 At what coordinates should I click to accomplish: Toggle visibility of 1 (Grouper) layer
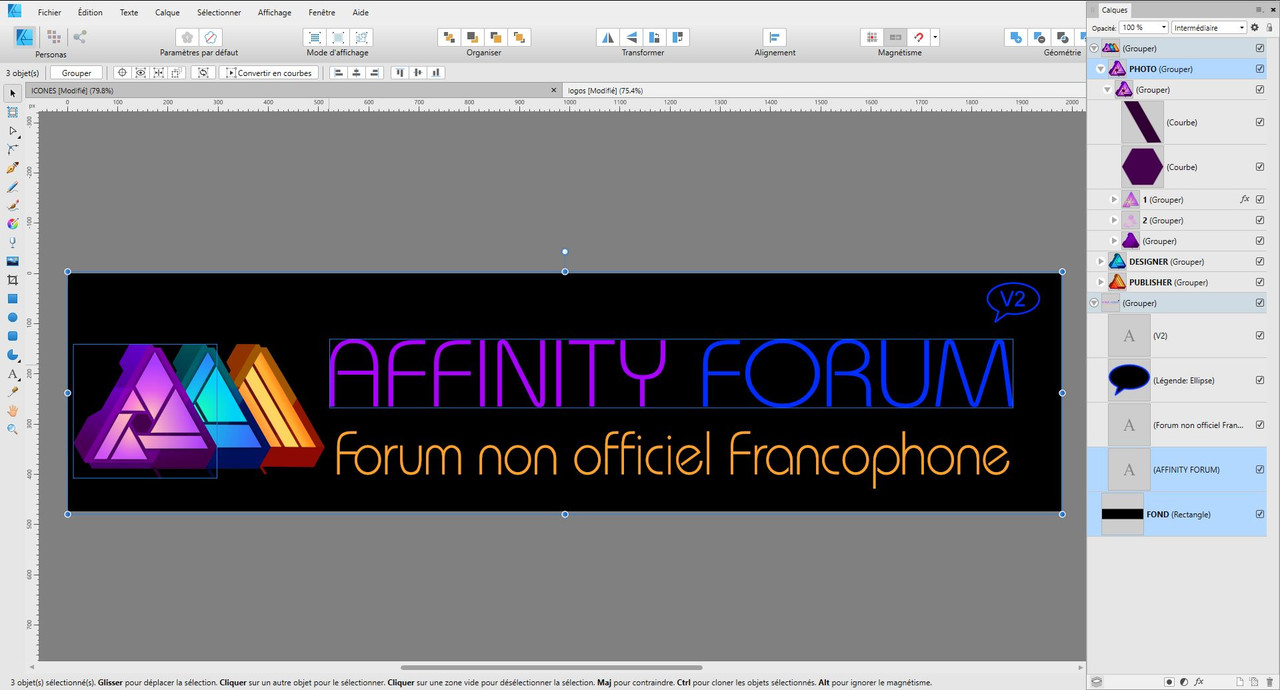1260,199
